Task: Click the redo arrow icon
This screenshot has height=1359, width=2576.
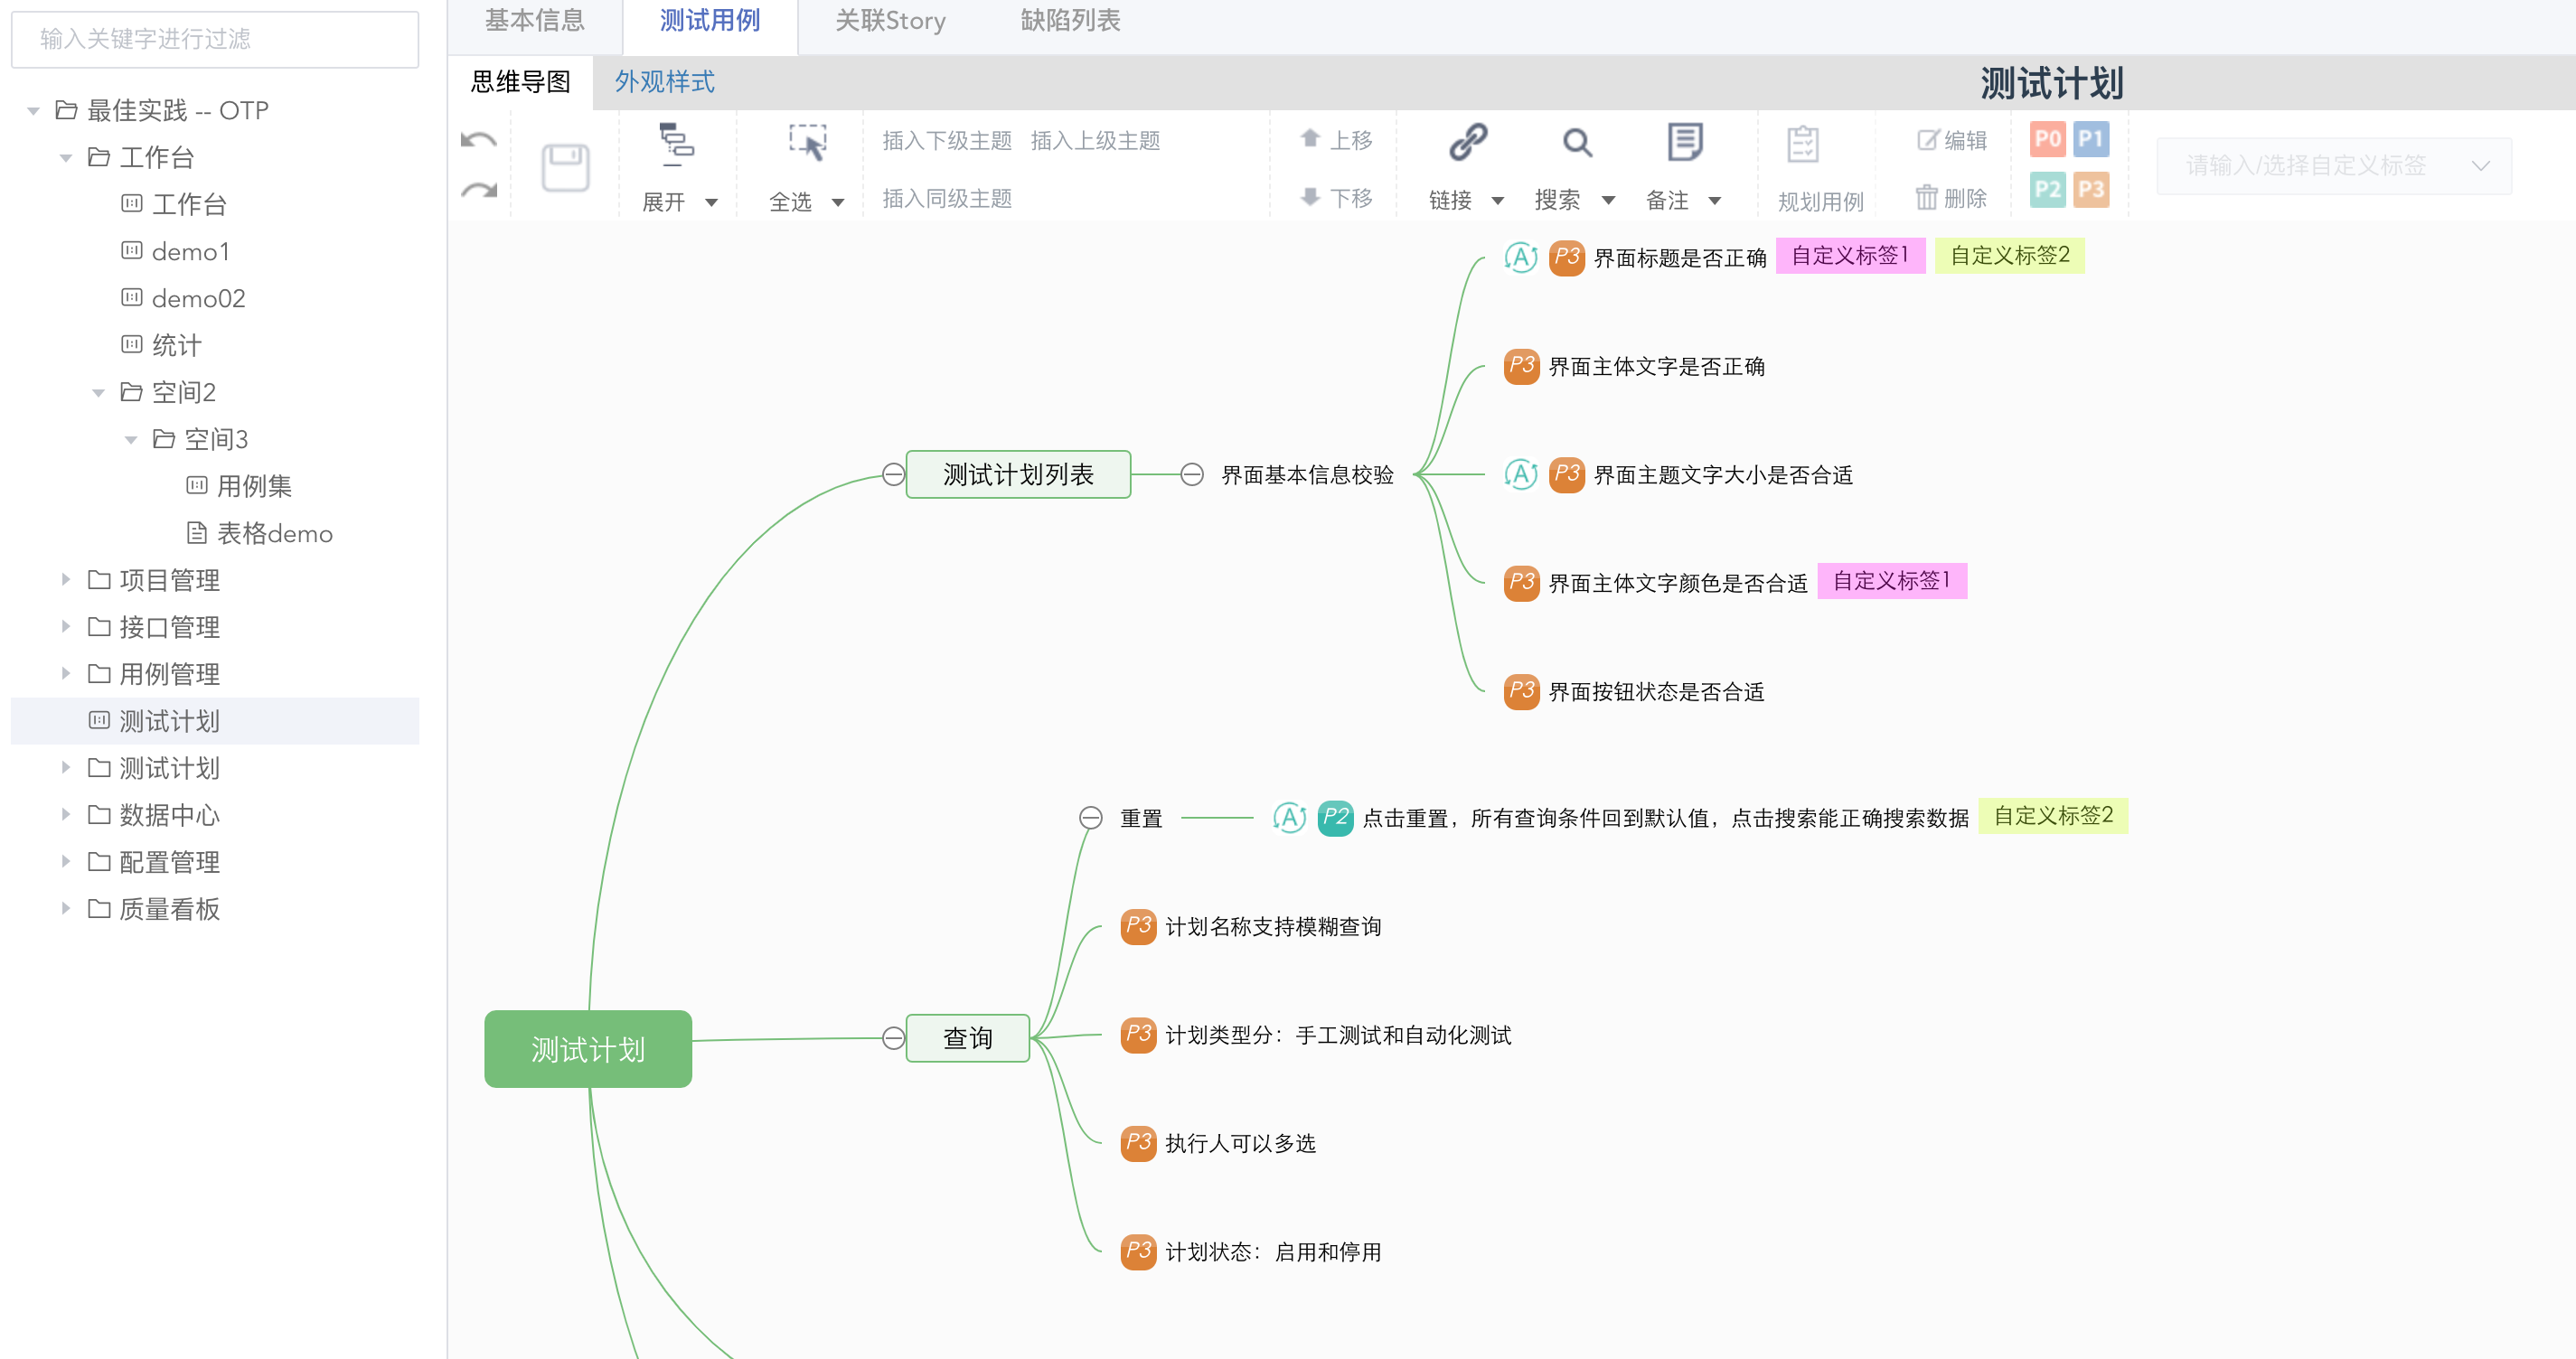Action: [479, 190]
